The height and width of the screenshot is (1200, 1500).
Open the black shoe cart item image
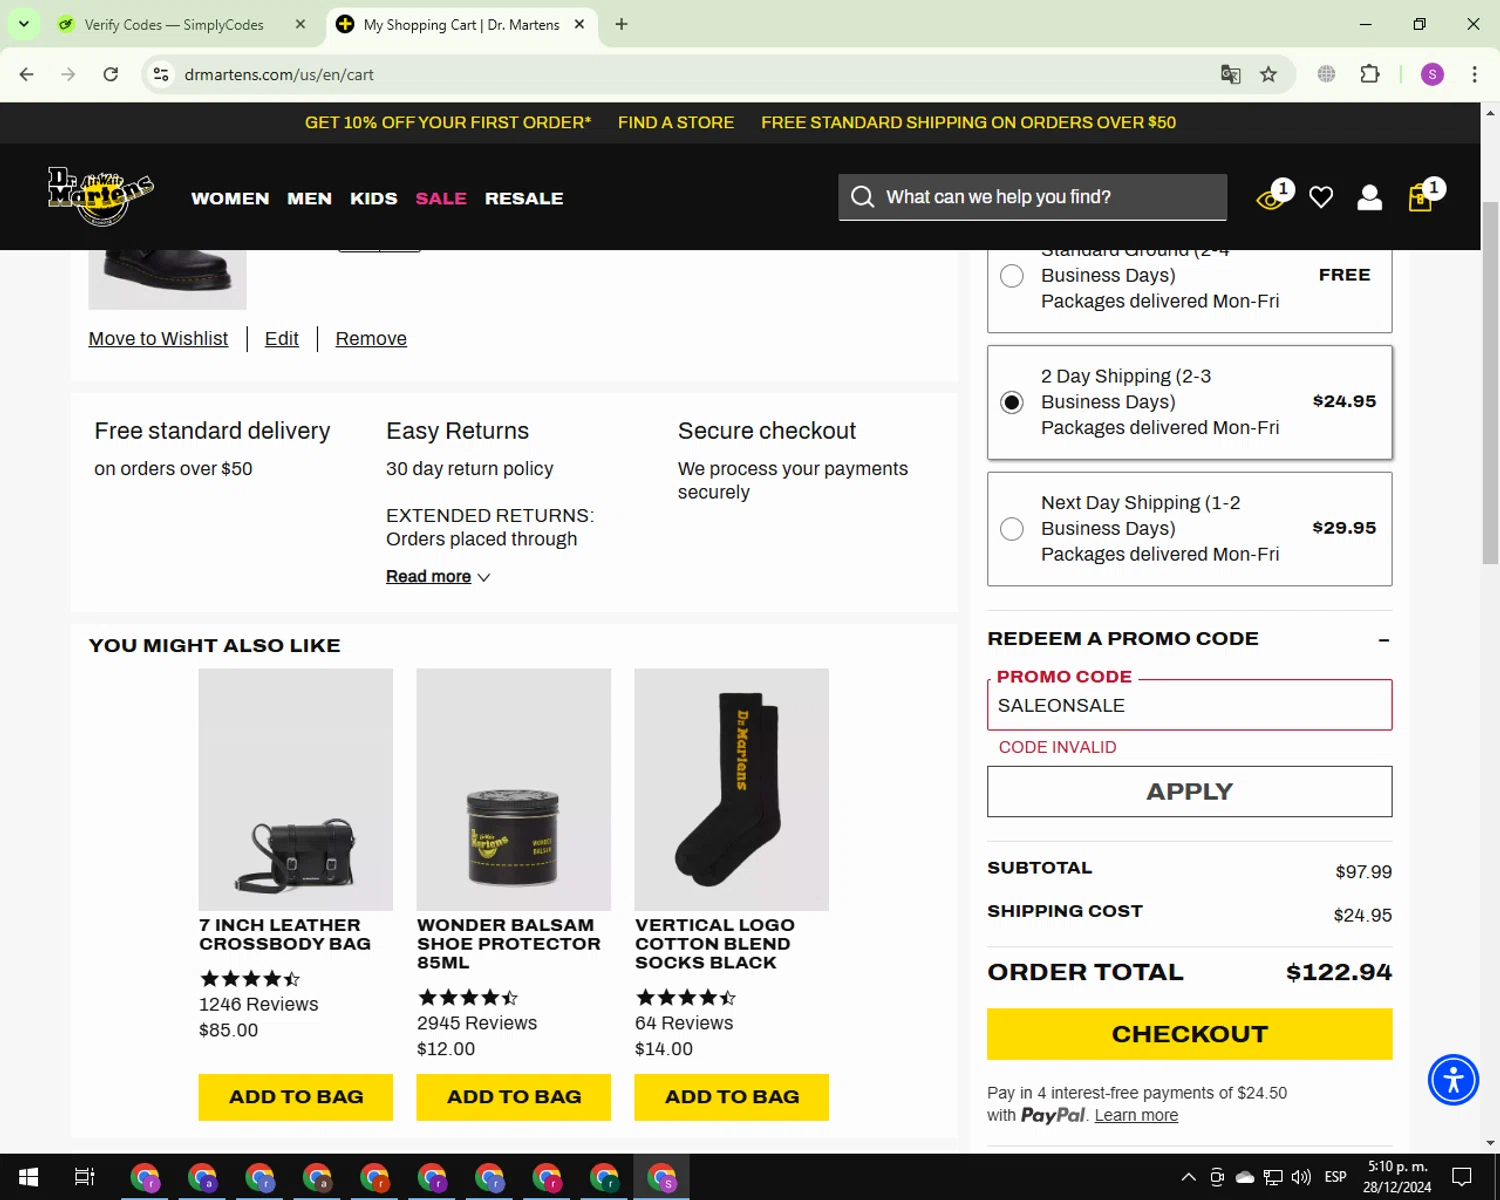[x=167, y=279]
